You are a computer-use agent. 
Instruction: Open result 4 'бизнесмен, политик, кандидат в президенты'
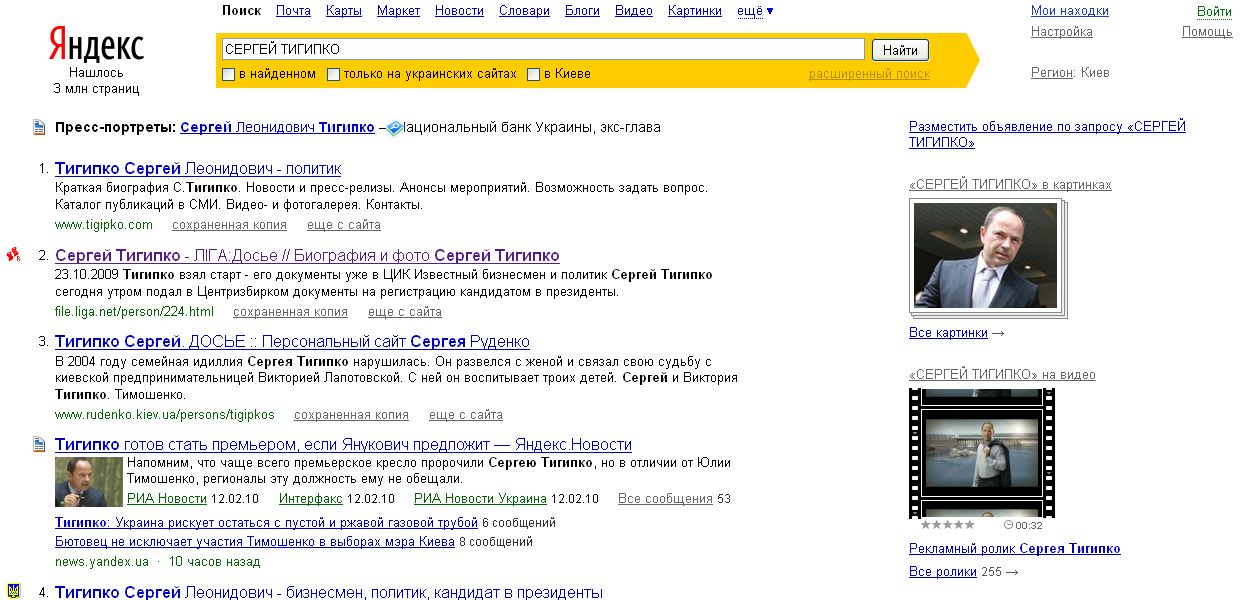click(329, 592)
